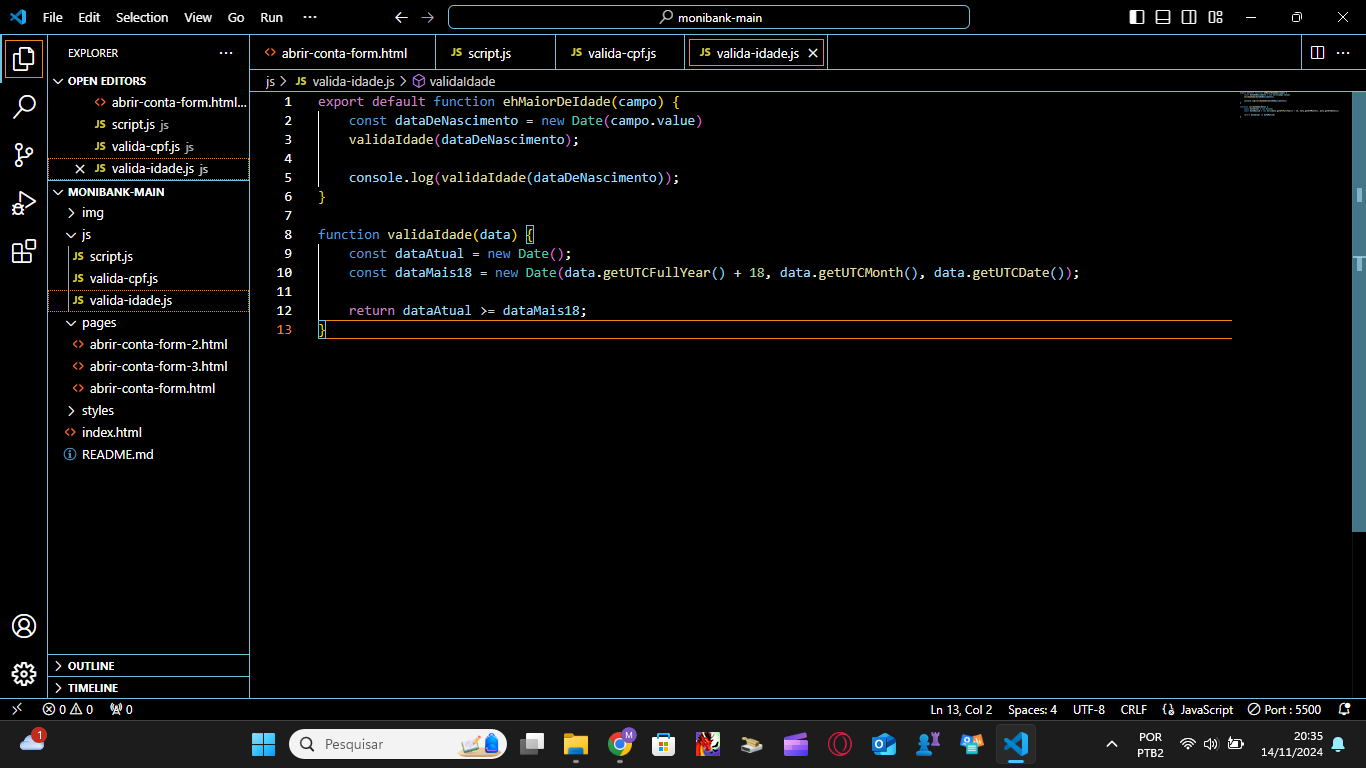The image size is (1366, 768).
Task: Open the Windows Start button
Action: pyautogui.click(x=263, y=744)
